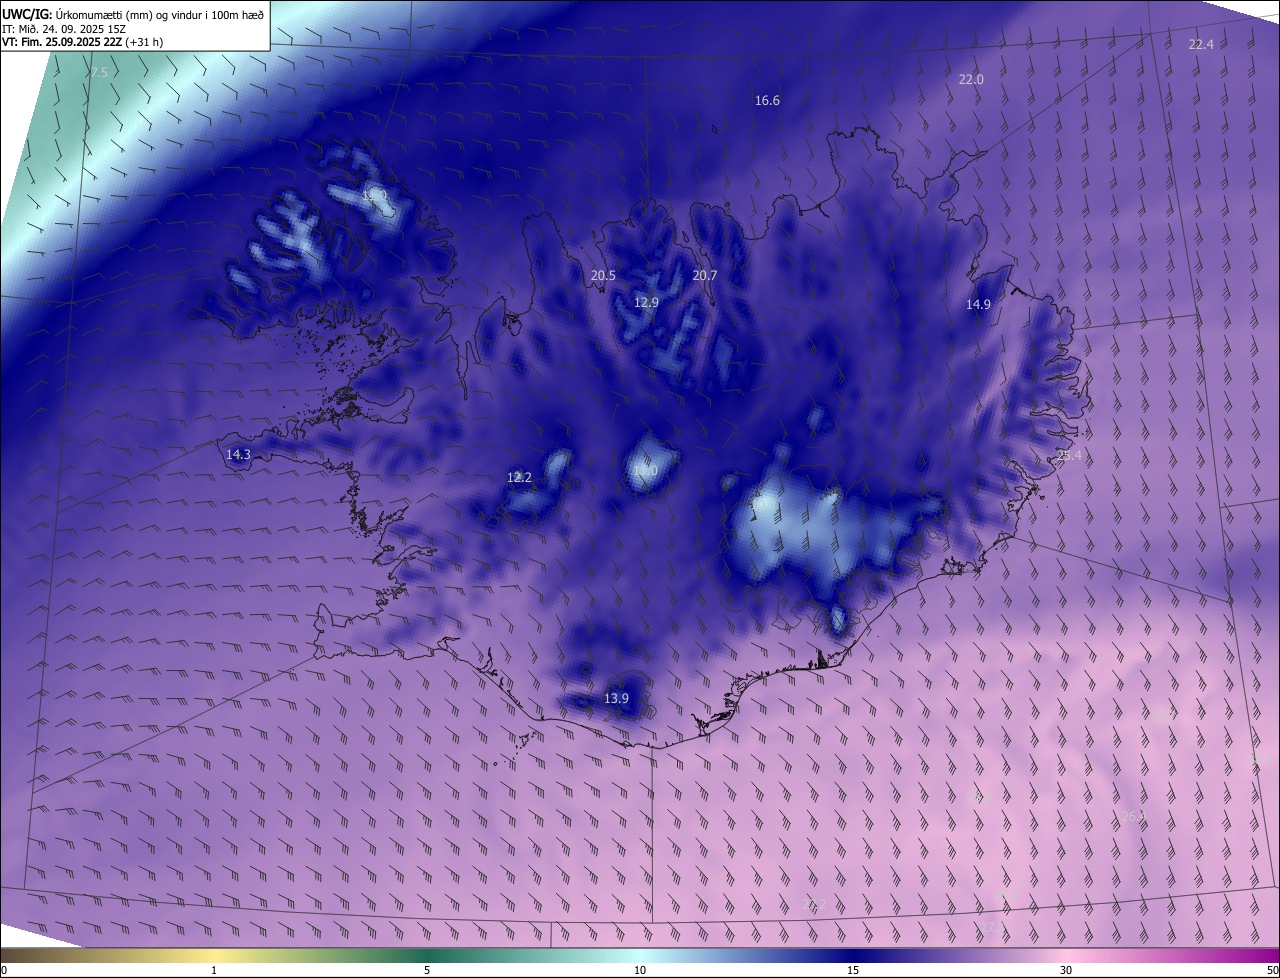
Task: Click the 14.3 value label
Action: [x=238, y=454]
